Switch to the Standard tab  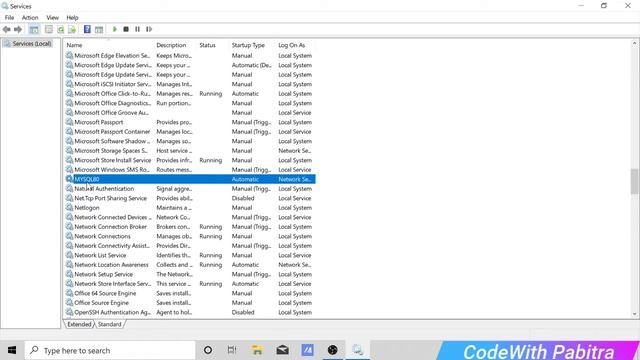coord(109,324)
